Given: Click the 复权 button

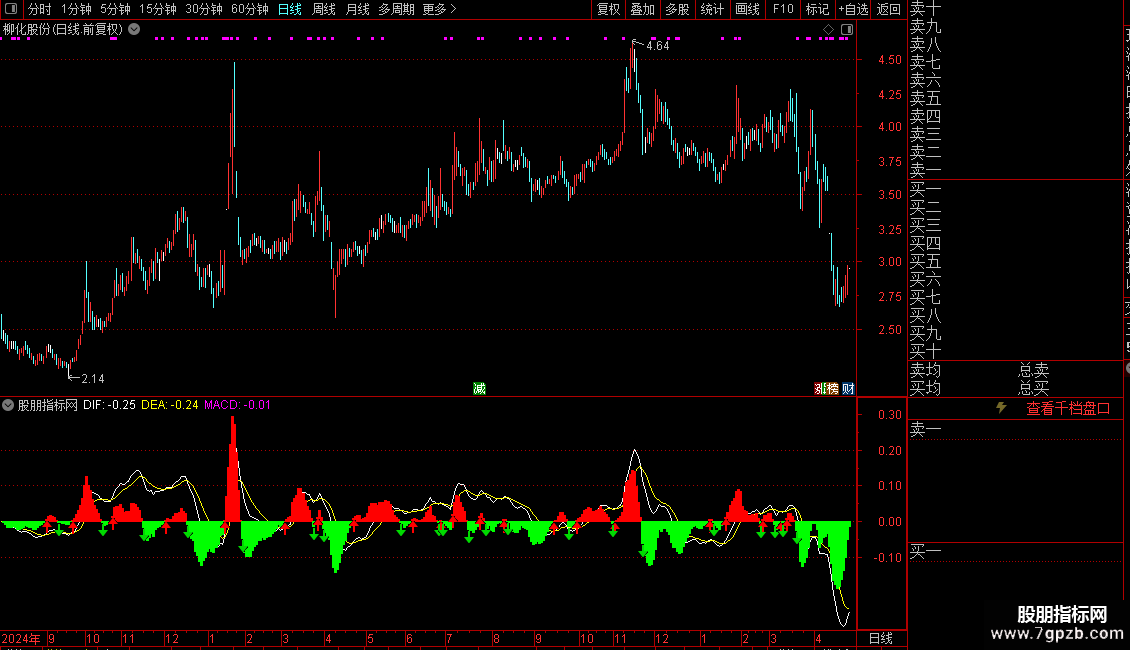Looking at the screenshot, I should 608,9.
